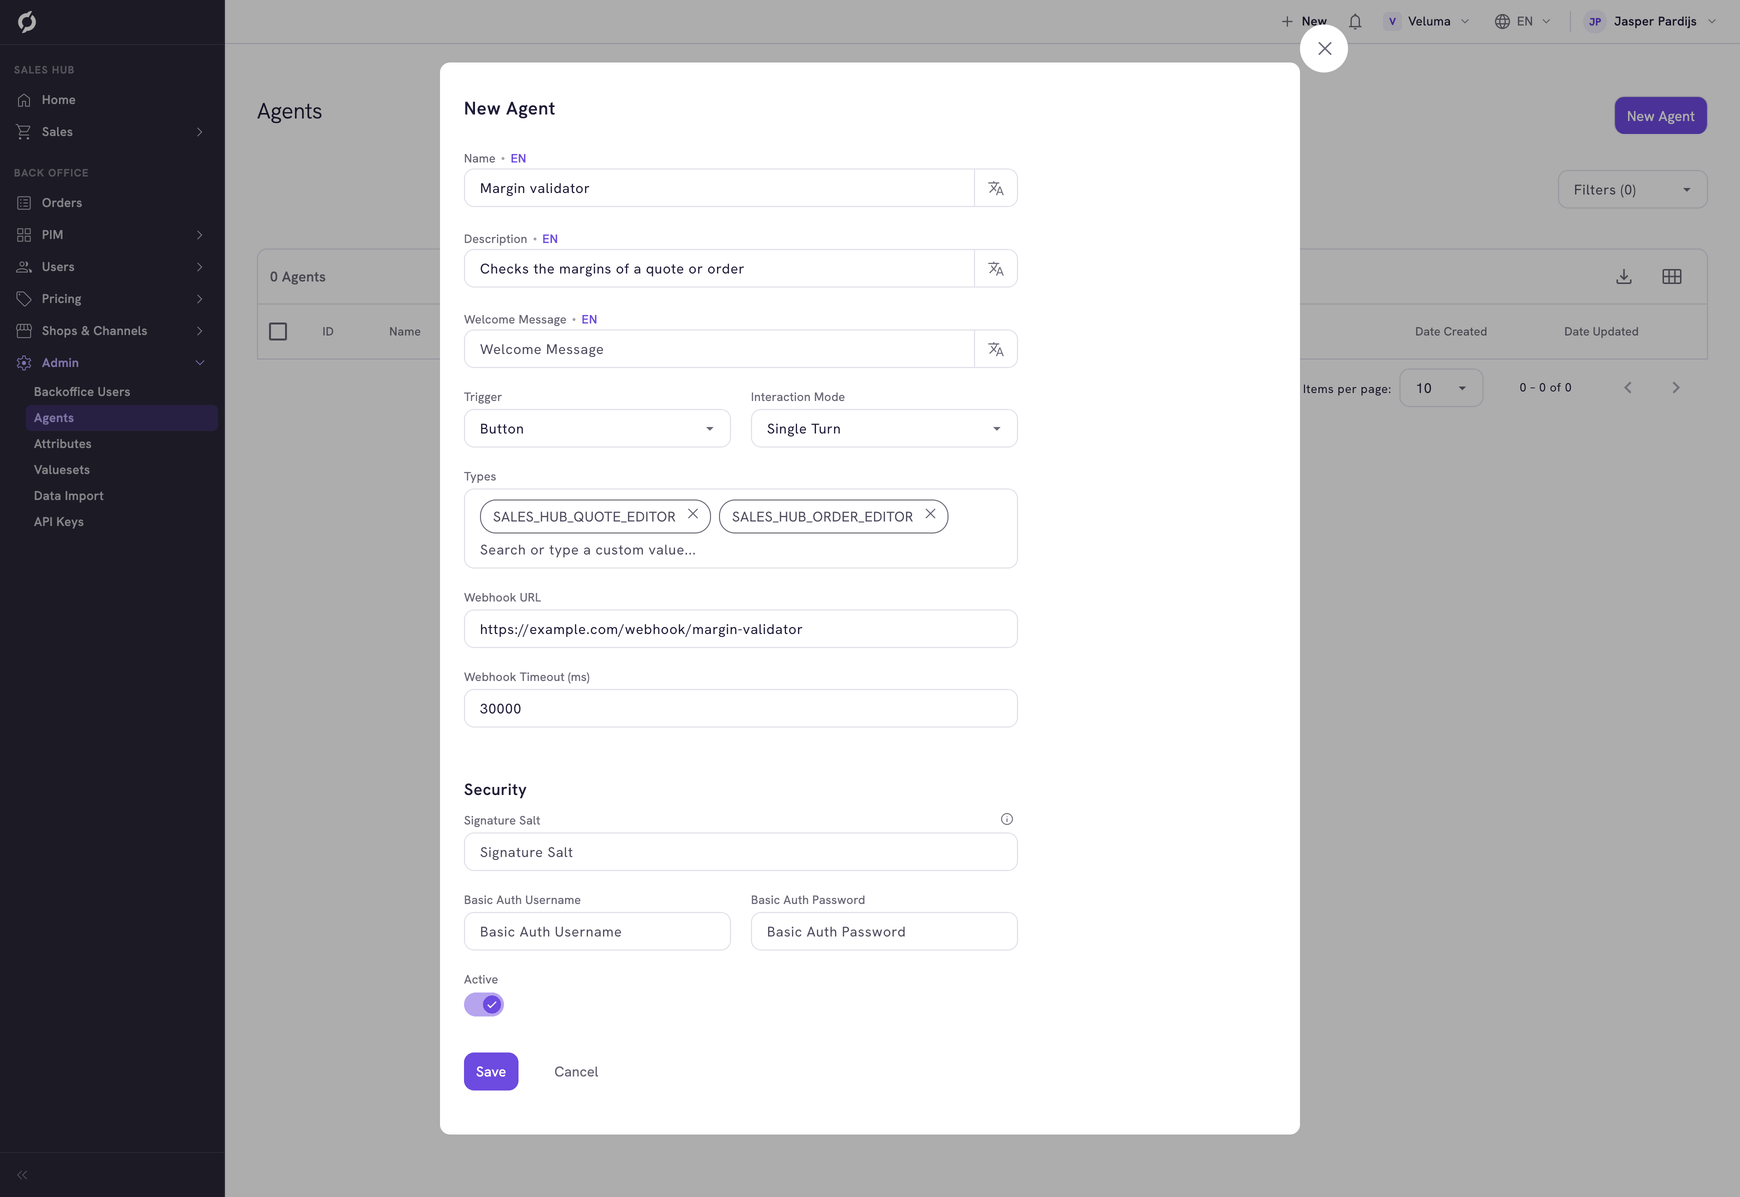Open the table column layout icon
Viewport: 1740px width, 1197px height.
[1672, 277]
